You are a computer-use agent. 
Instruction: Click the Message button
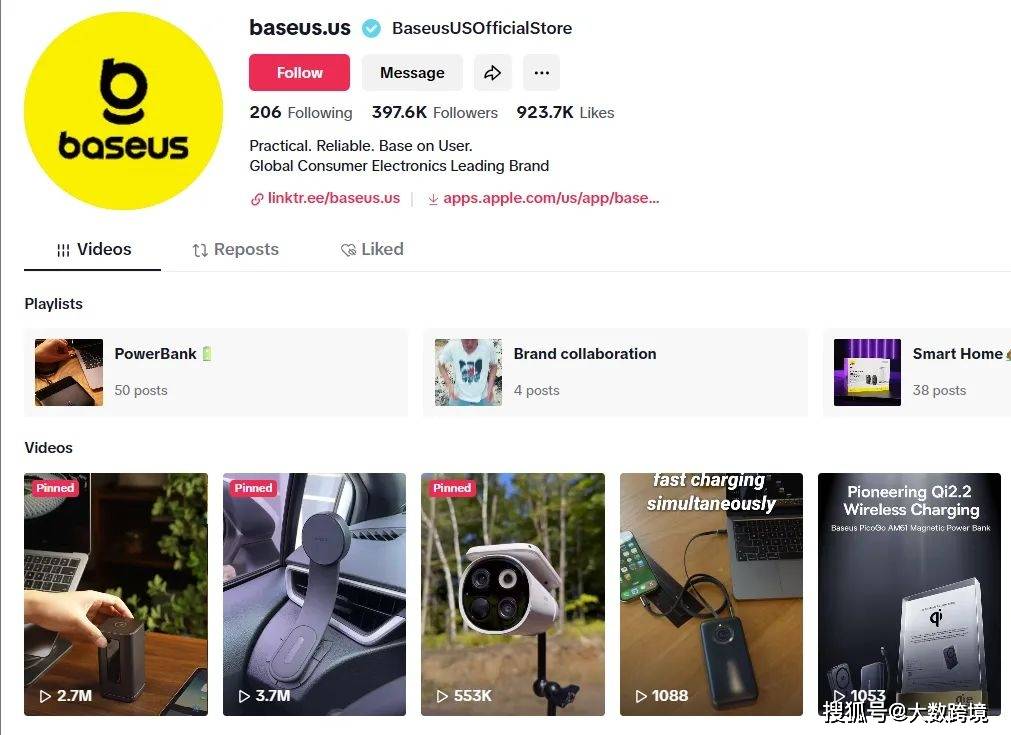[412, 73]
